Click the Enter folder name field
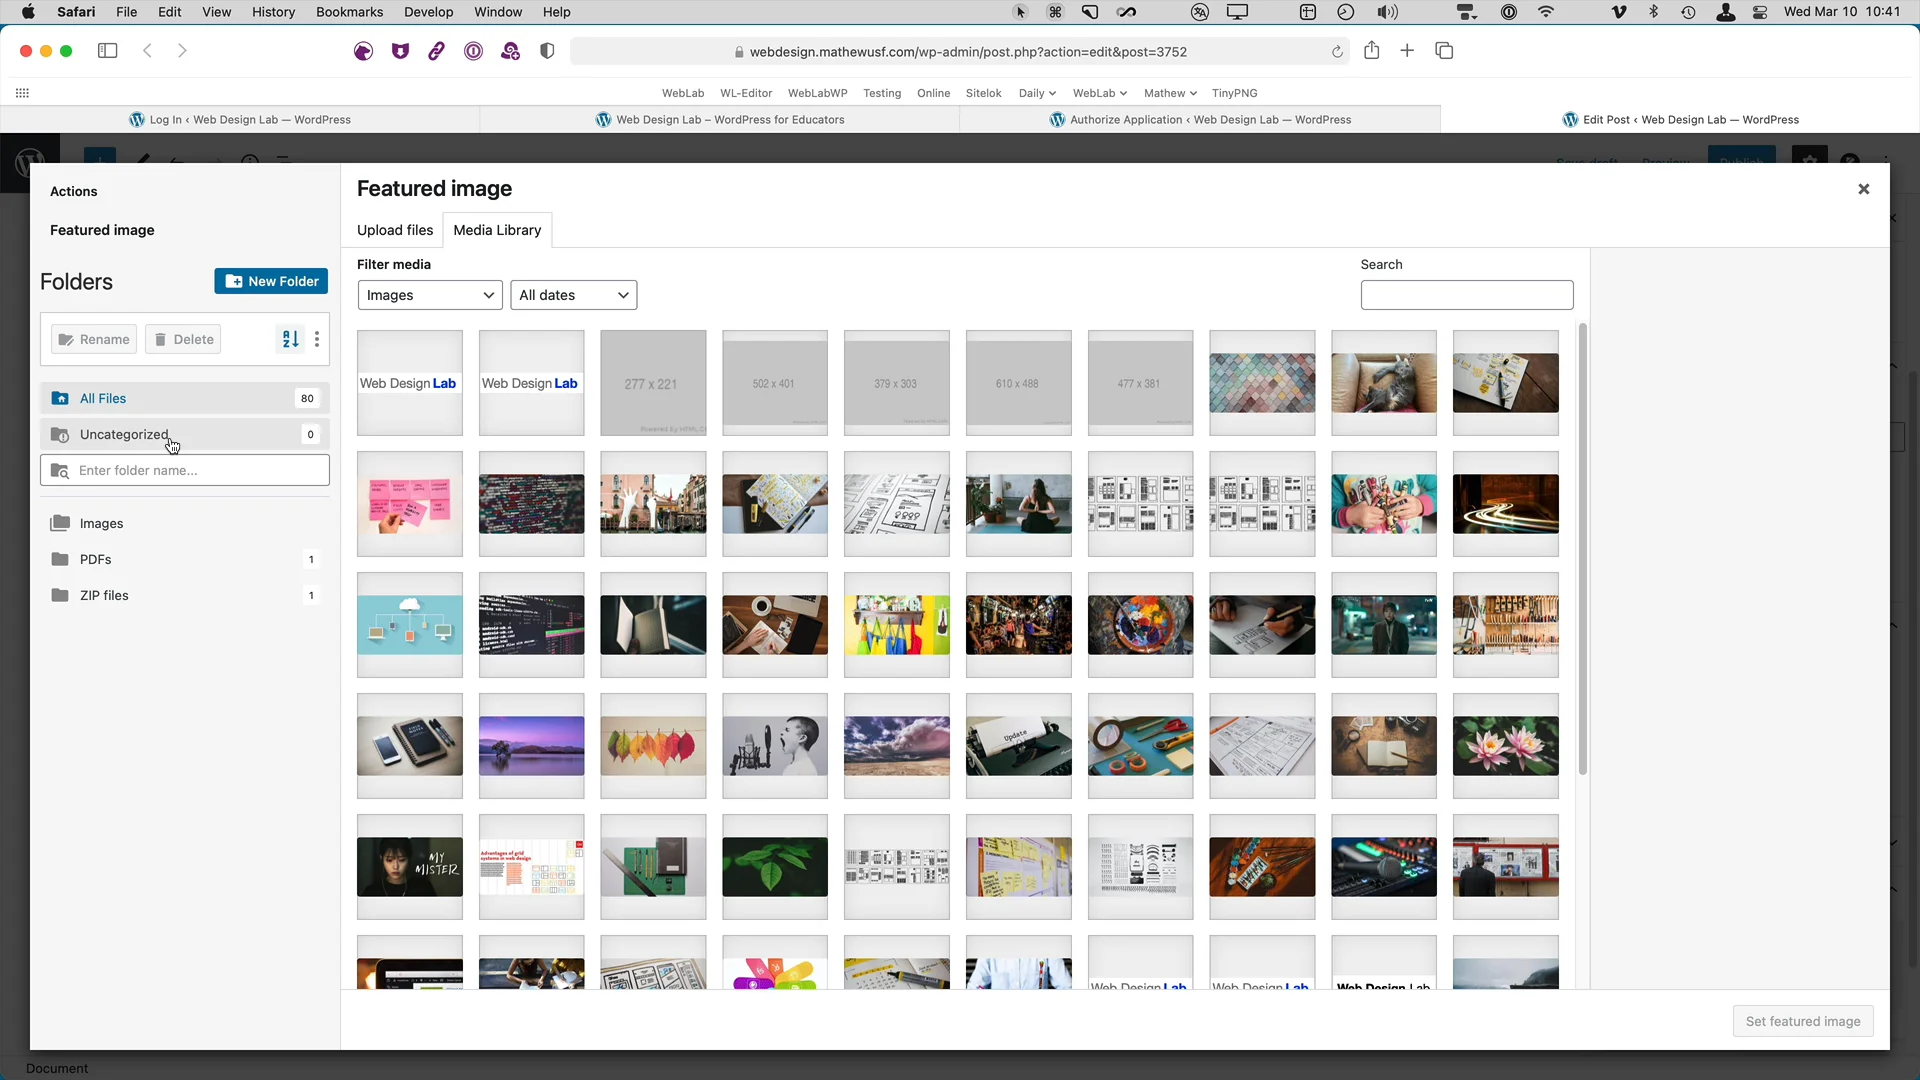Viewport: 1920px width, 1080px height. tap(185, 470)
